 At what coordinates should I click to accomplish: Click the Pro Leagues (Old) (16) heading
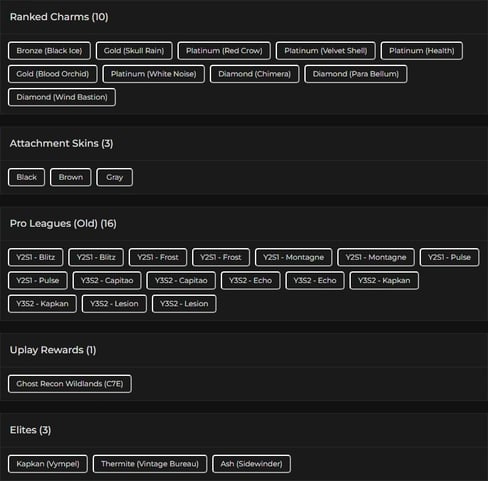pos(63,224)
